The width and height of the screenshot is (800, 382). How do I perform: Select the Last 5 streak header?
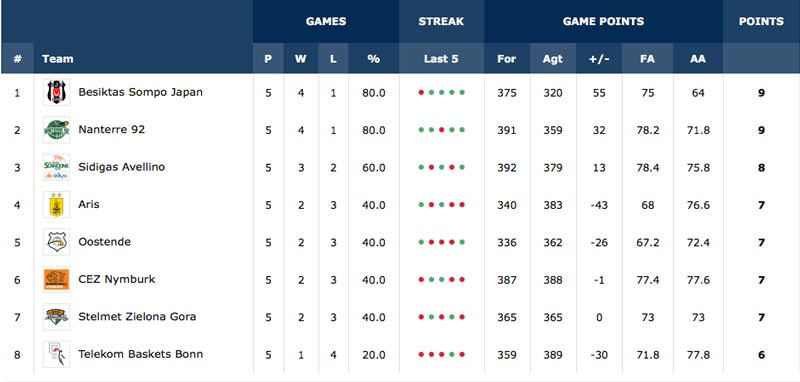(441, 59)
